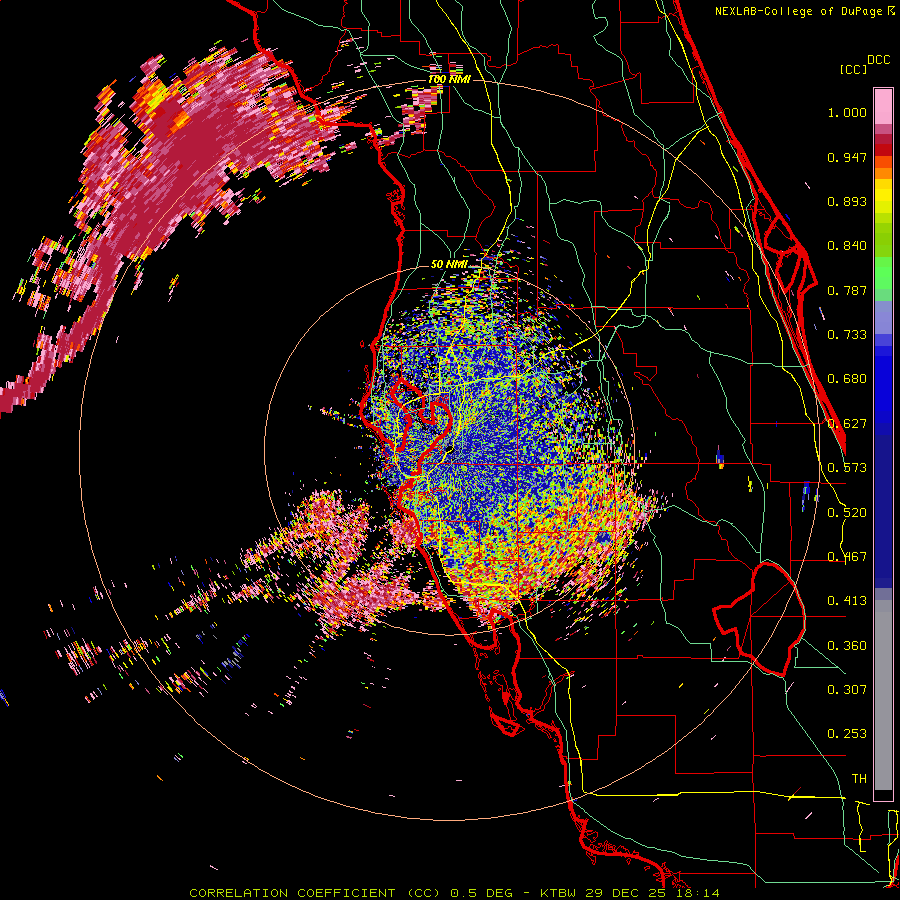Screen dimensions: 900x900
Task: Click the 0.5 DEG elevation text
Action: [480, 893]
